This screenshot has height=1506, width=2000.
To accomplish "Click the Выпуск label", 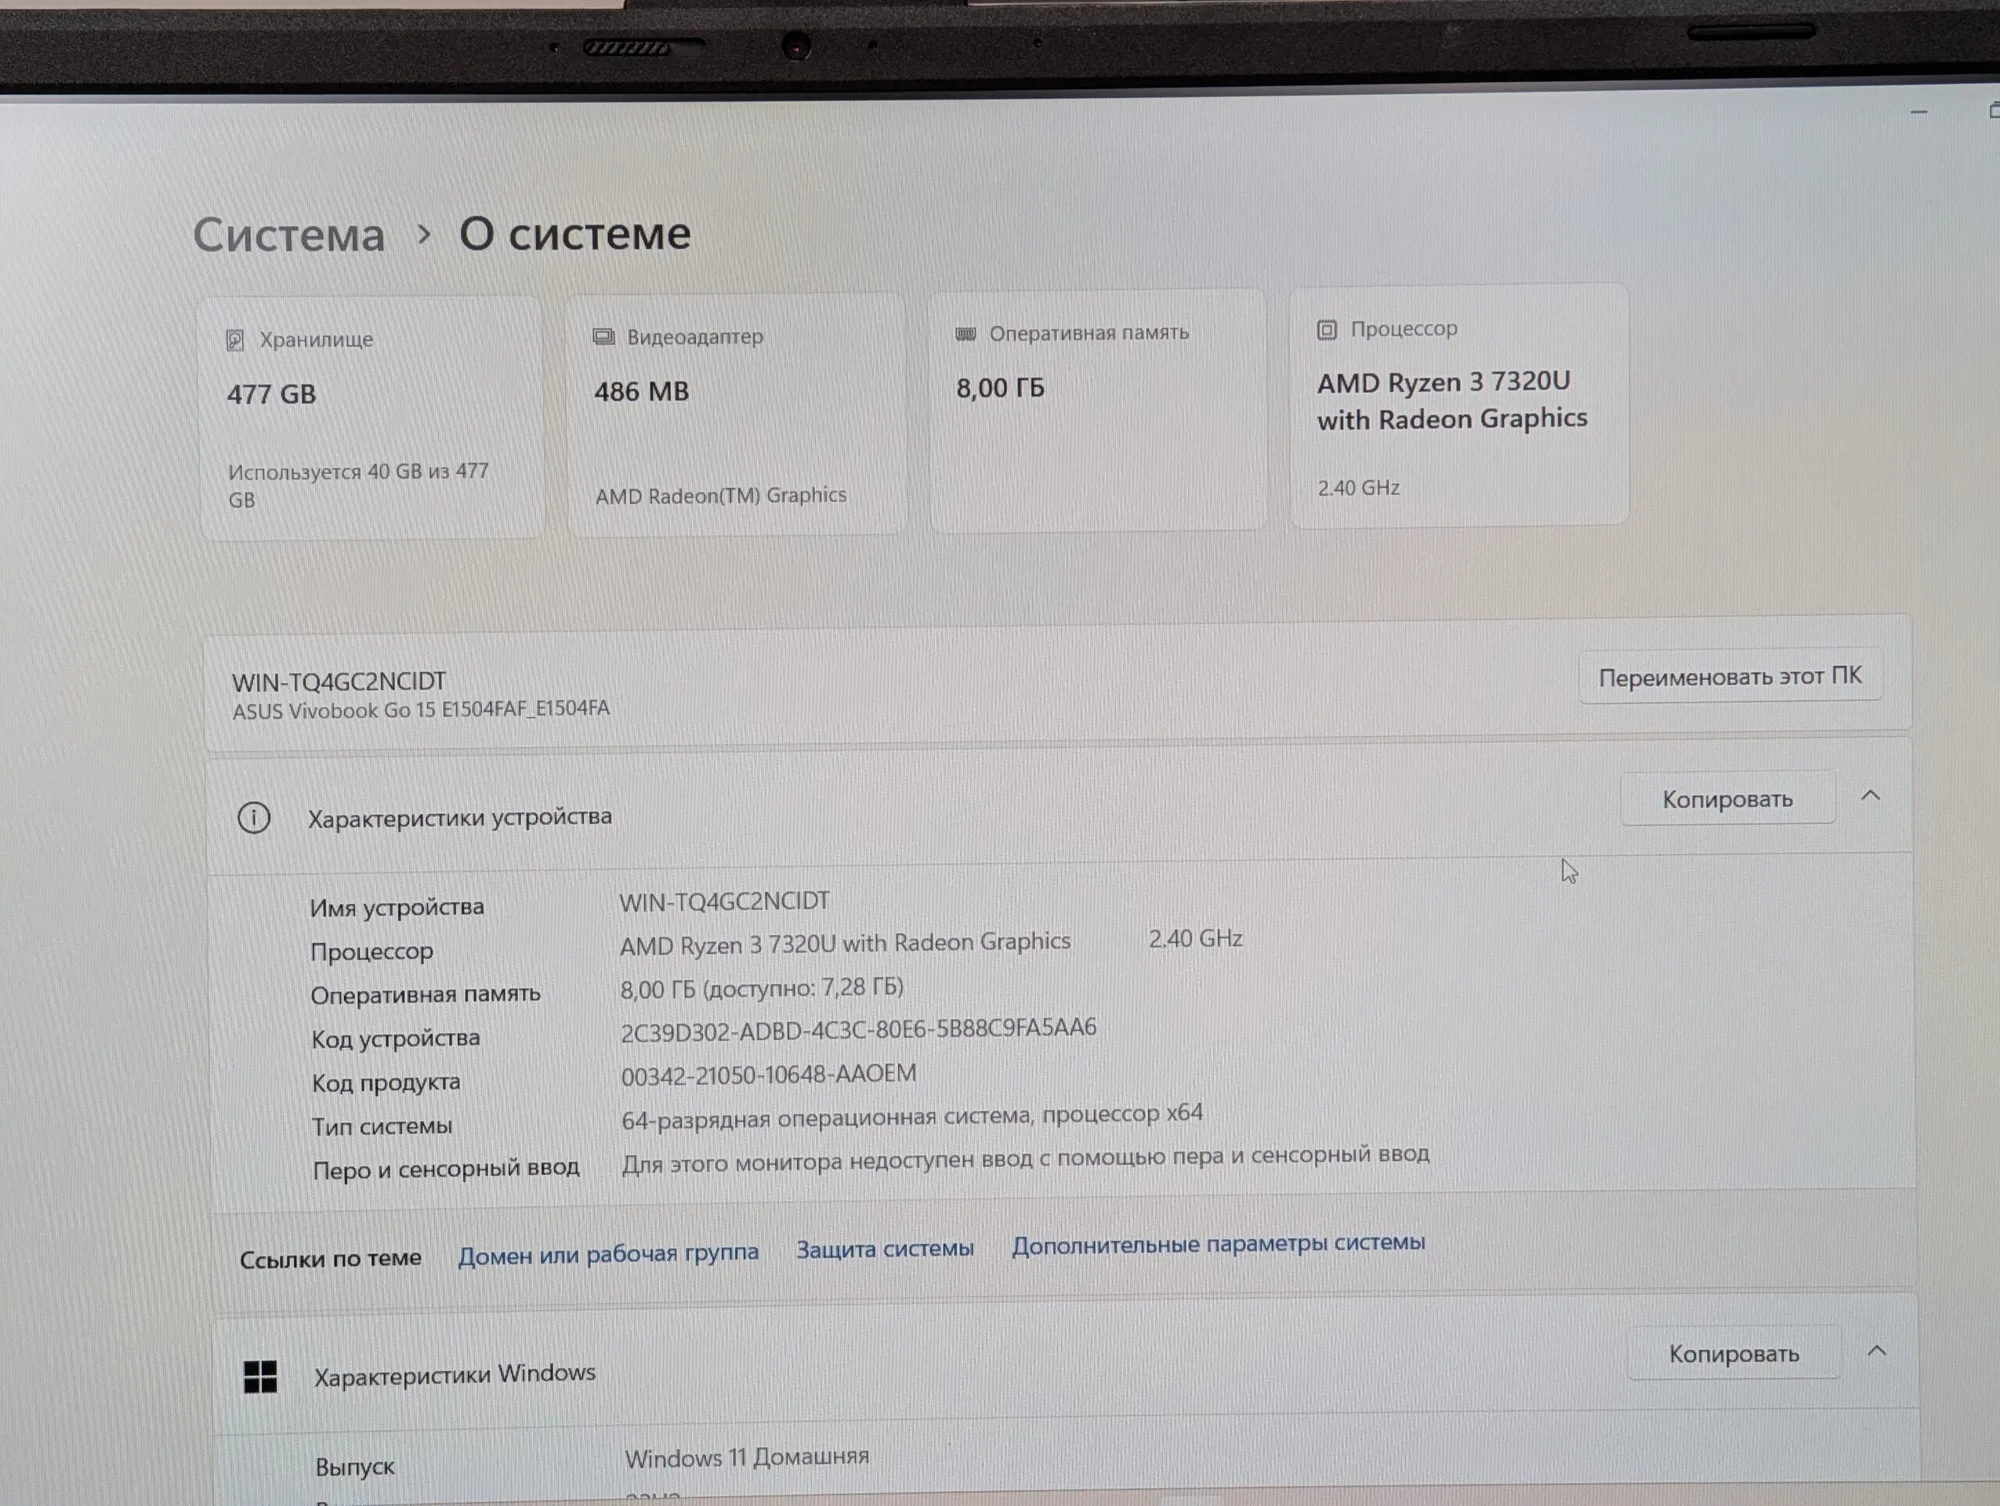I will tap(355, 1467).
